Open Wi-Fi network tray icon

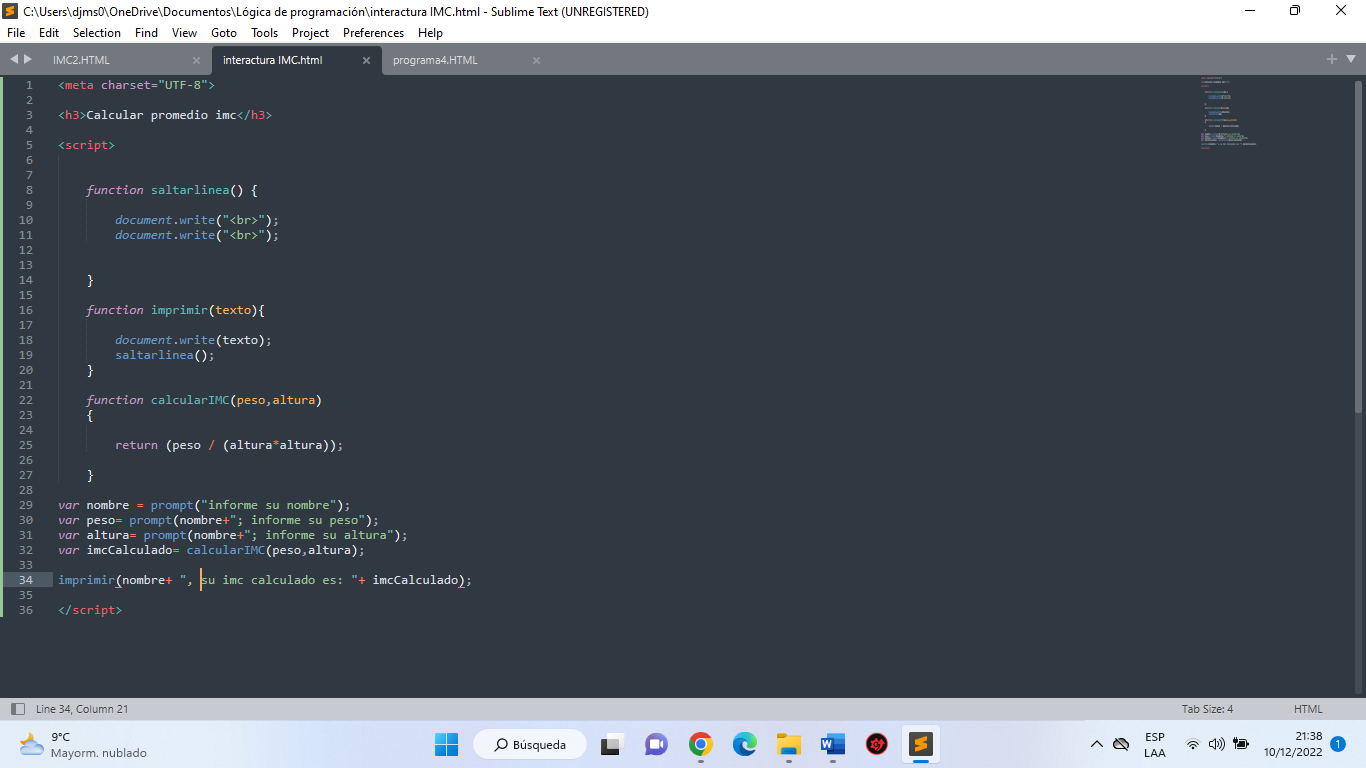tap(1193, 744)
